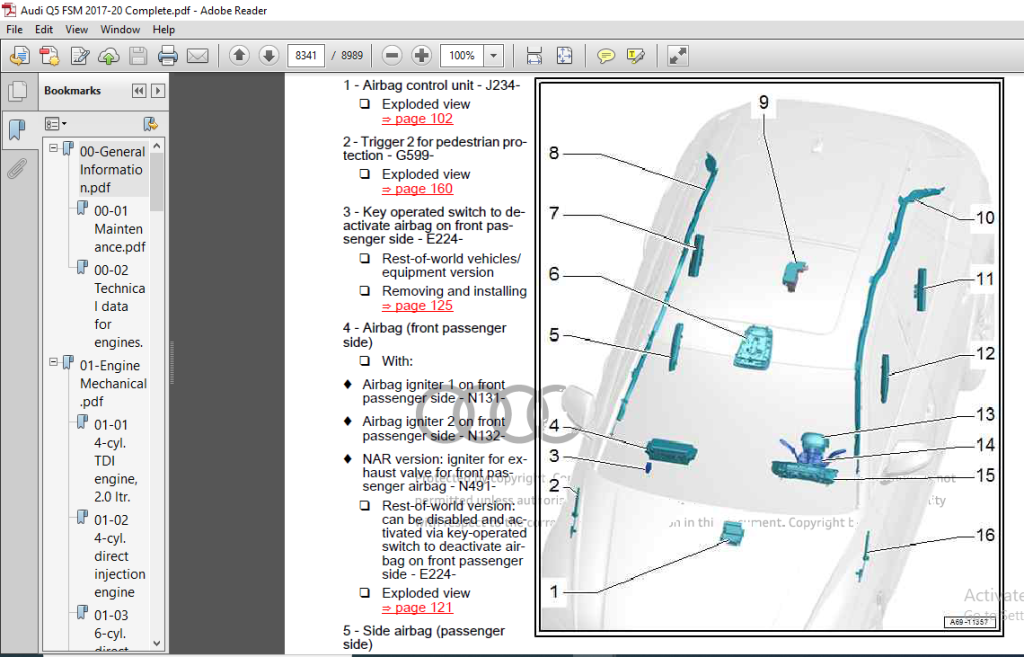Image resolution: width=1024 pixels, height=657 pixels.
Task: Click the highlight text tool icon
Action: (635, 56)
